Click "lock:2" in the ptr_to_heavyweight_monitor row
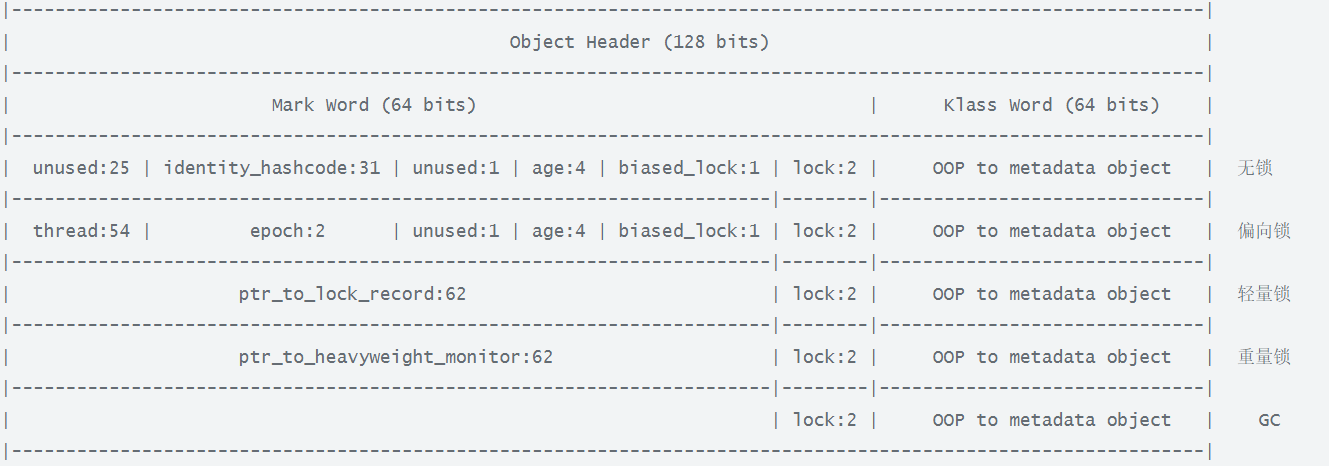 (x=824, y=357)
